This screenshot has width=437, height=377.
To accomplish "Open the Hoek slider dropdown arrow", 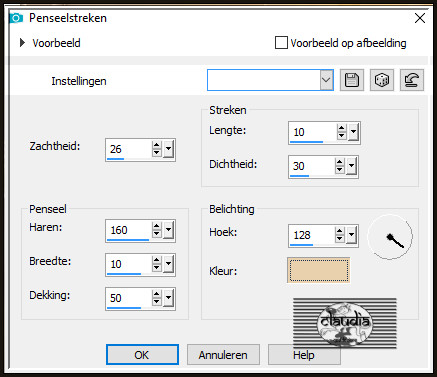I will pyautogui.click(x=351, y=235).
